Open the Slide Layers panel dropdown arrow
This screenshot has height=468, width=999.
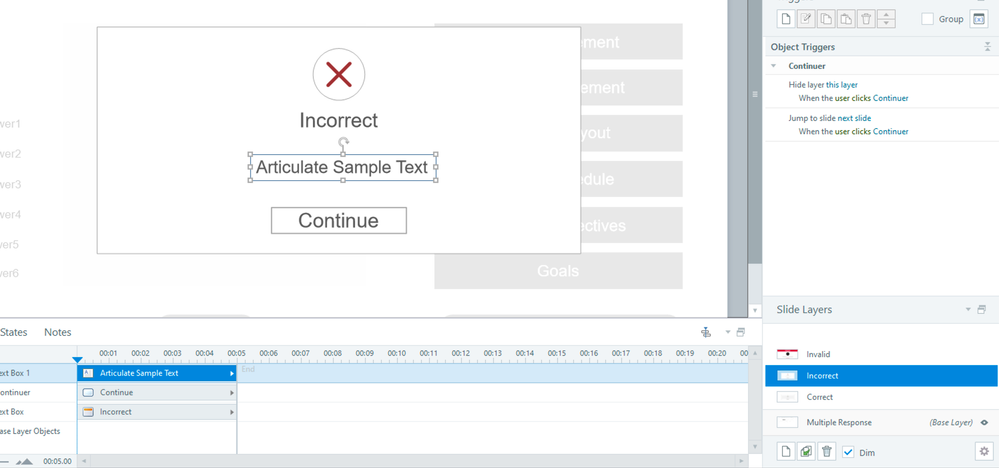968,310
